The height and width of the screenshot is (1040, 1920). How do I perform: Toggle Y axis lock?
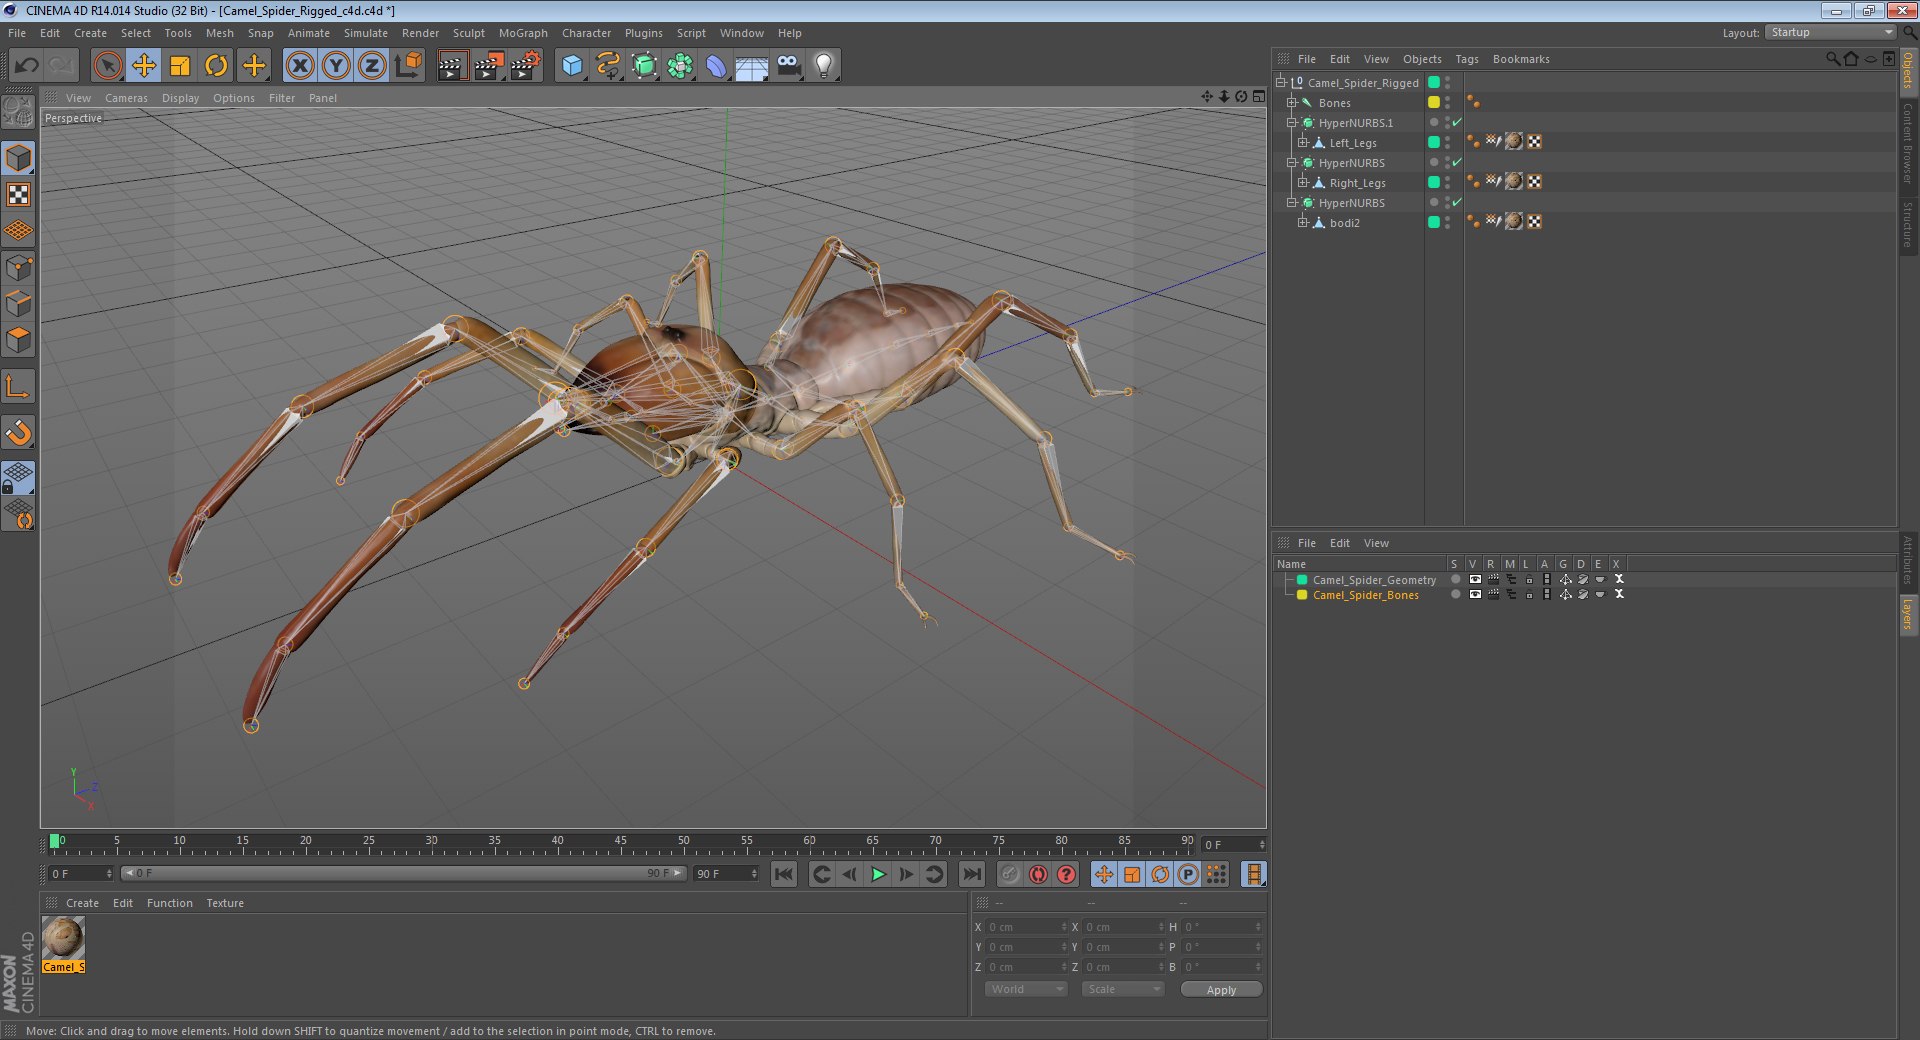pyautogui.click(x=336, y=66)
